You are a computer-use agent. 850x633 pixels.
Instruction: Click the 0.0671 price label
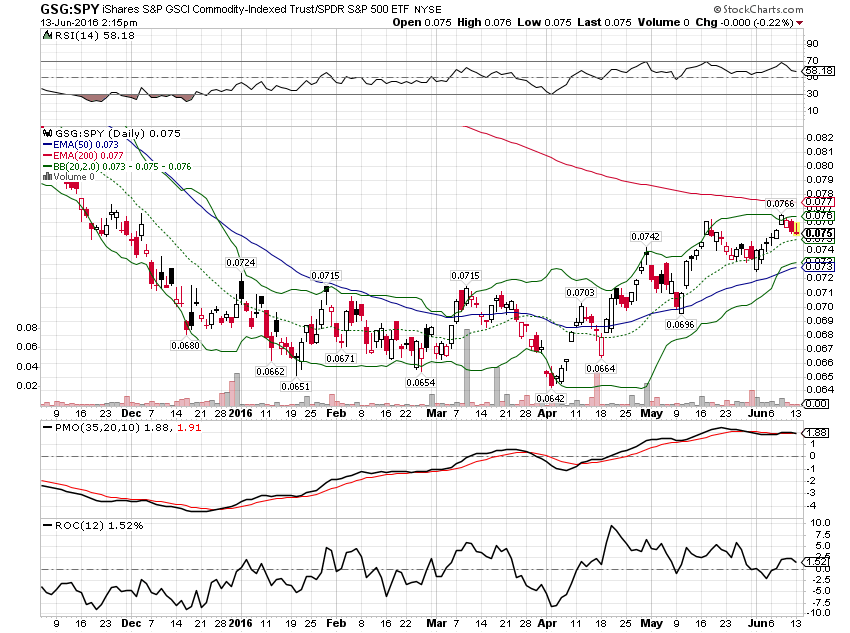point(340,358)
